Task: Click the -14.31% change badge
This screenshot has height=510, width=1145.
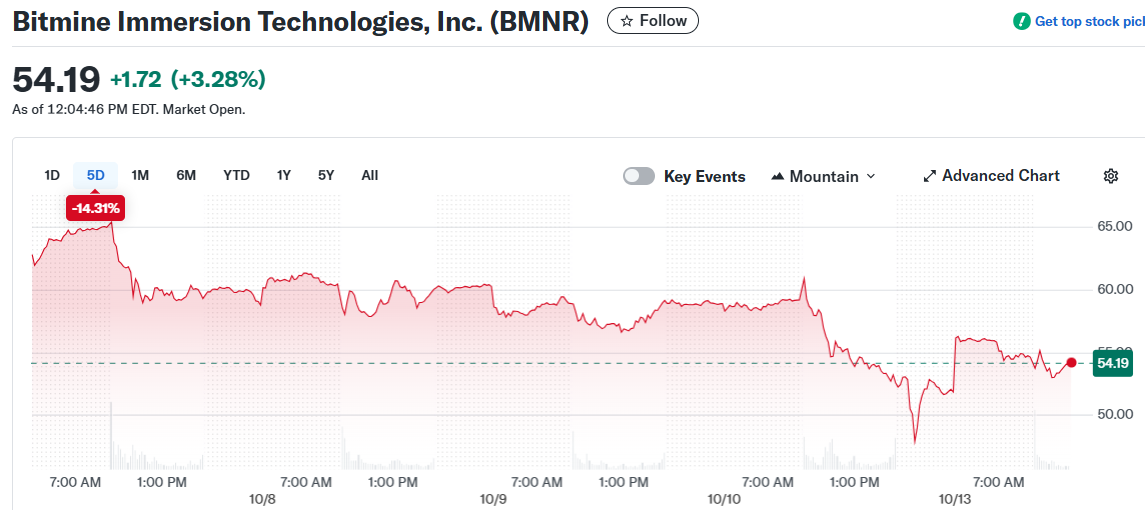Action: tap(96, 208)
